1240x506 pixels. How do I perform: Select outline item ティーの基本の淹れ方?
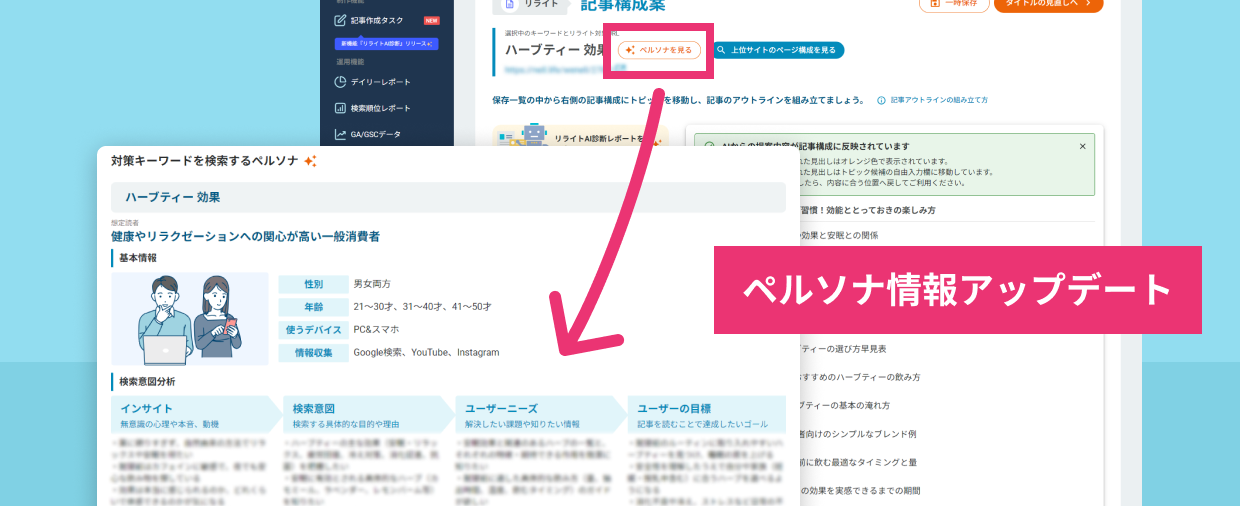pyautogui.click(x=846, y=405)
